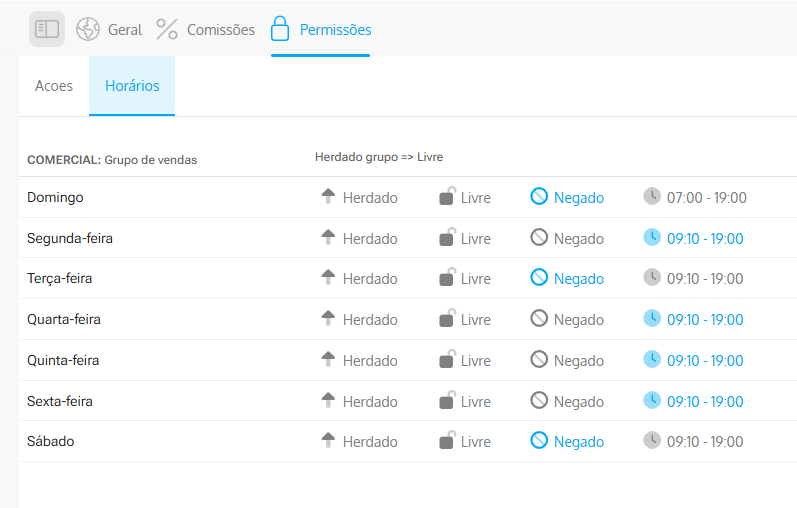Switch to the Horários tab

[132, 86]
